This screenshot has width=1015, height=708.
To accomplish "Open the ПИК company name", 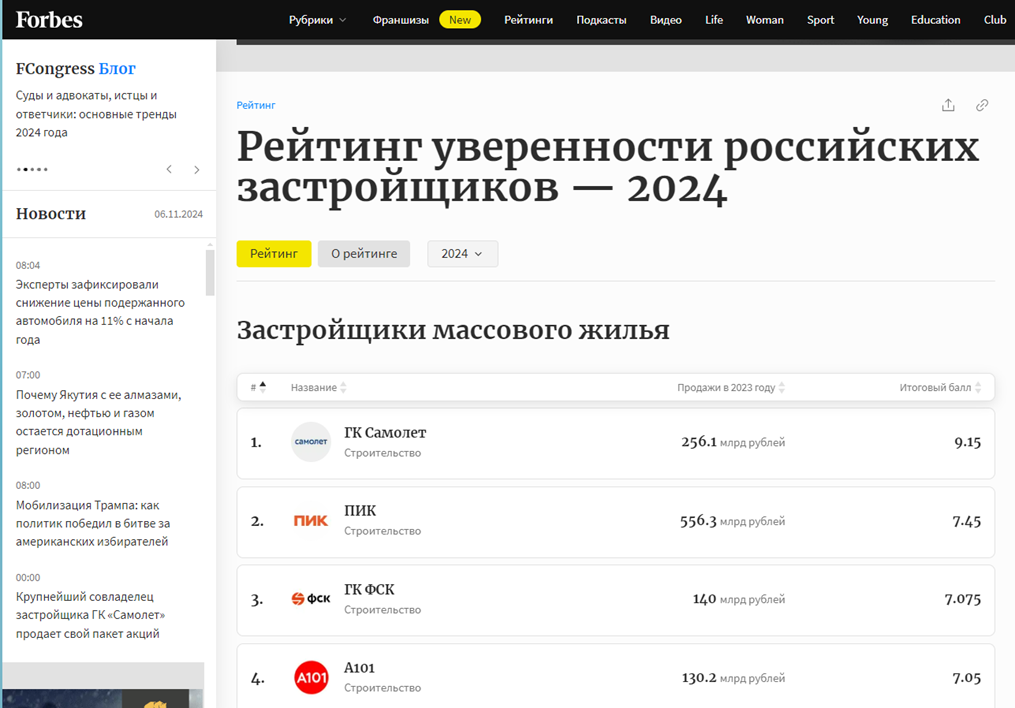I will pos(360,511).
